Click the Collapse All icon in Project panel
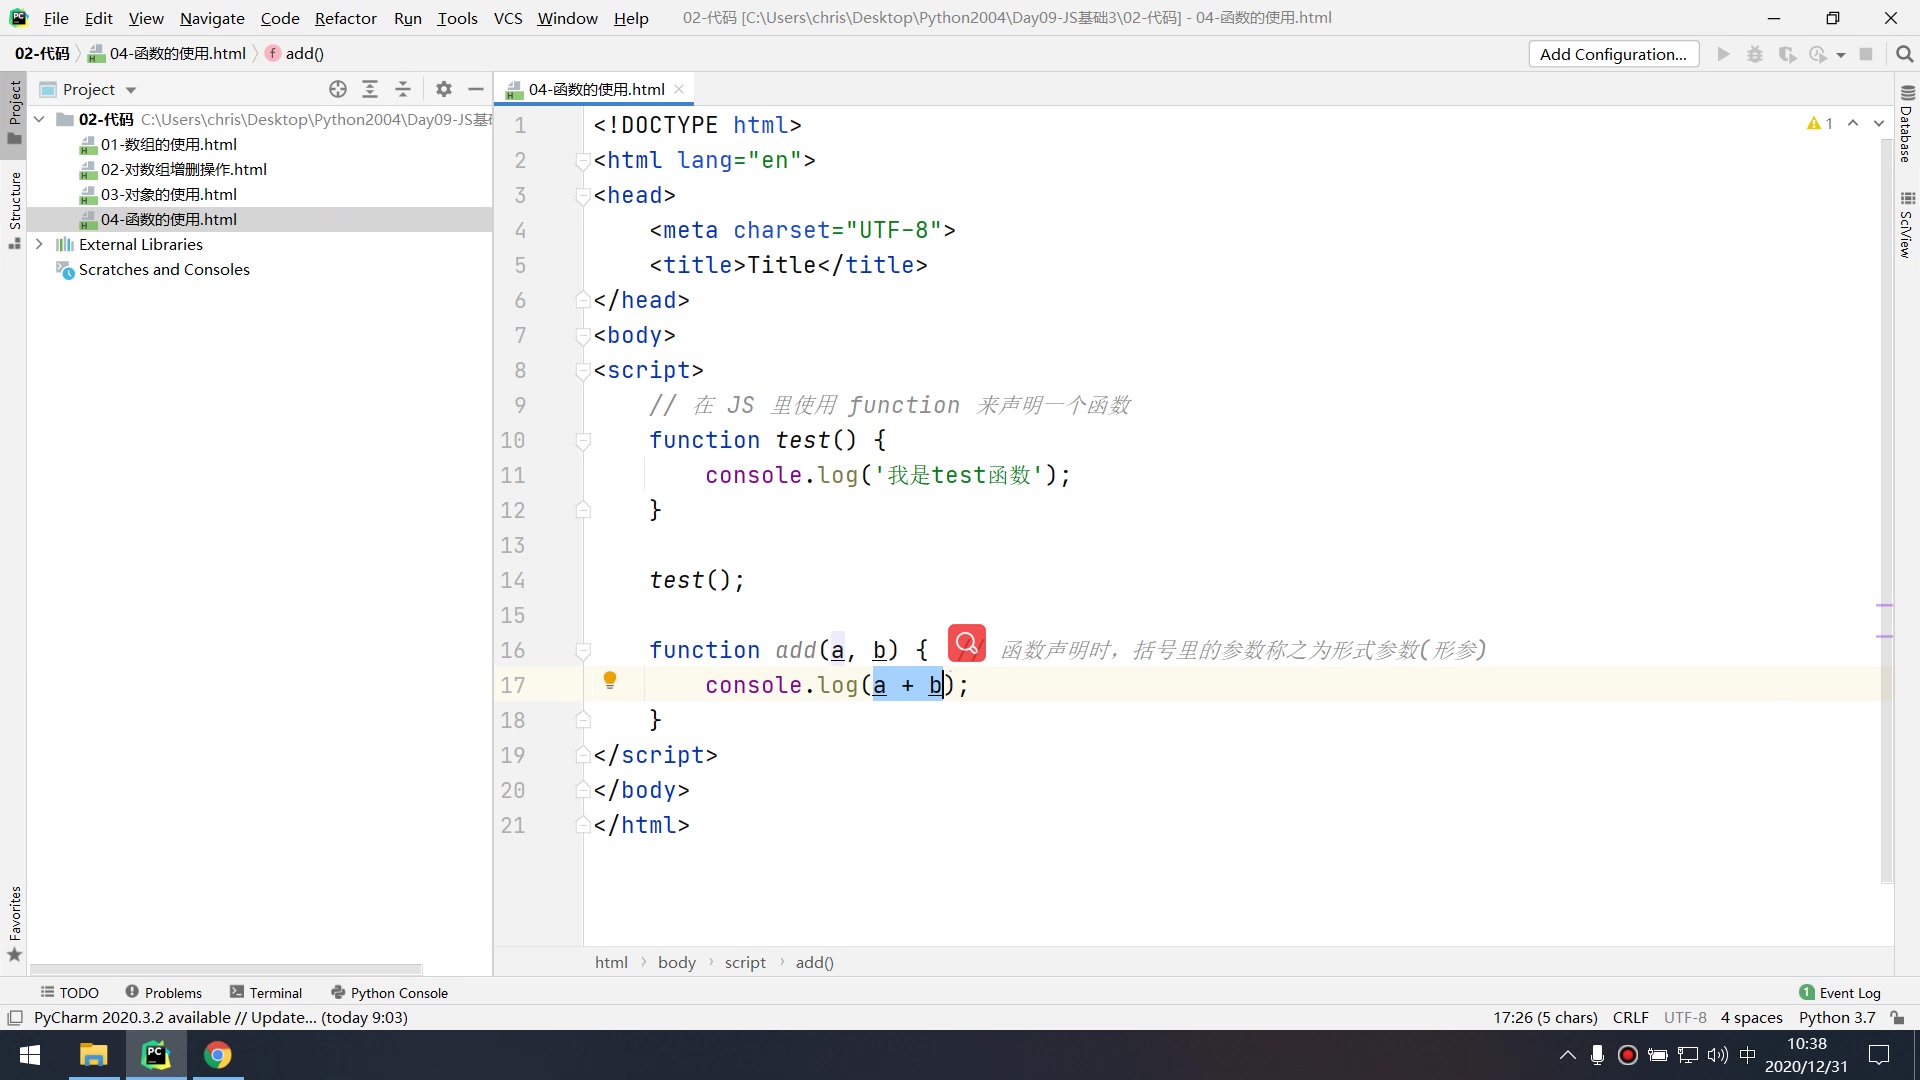Viewport: 1920px width, 1080px height. [x=403, y=89]
